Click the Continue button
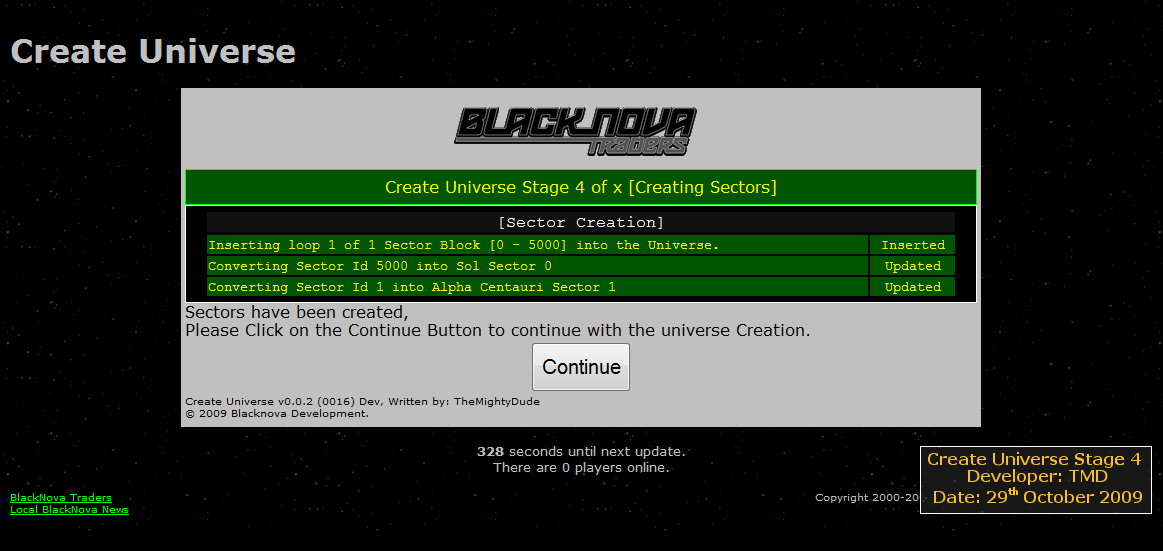1163x551 pixels. (x=581, y=366)
